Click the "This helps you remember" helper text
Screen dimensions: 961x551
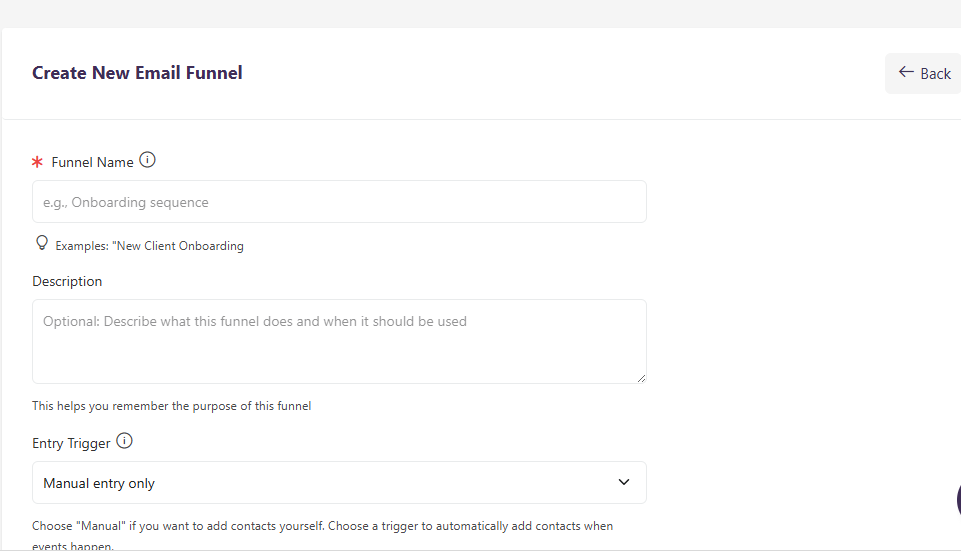(171, 406)
